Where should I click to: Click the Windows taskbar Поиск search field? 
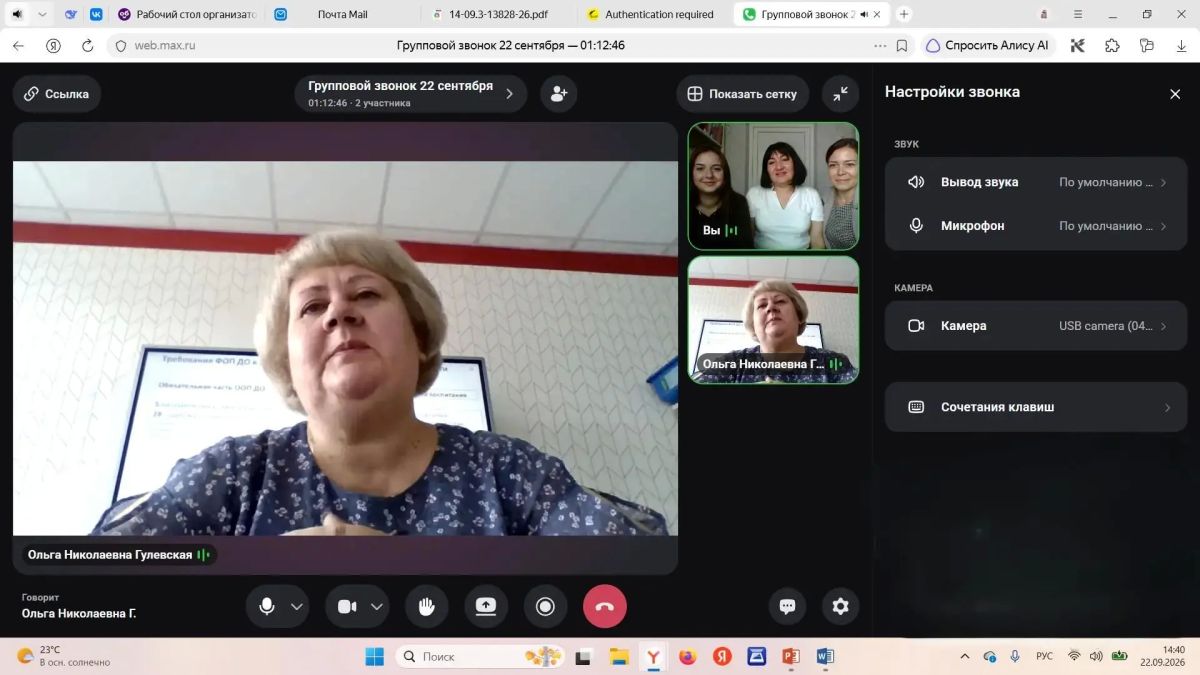(481, 656)
